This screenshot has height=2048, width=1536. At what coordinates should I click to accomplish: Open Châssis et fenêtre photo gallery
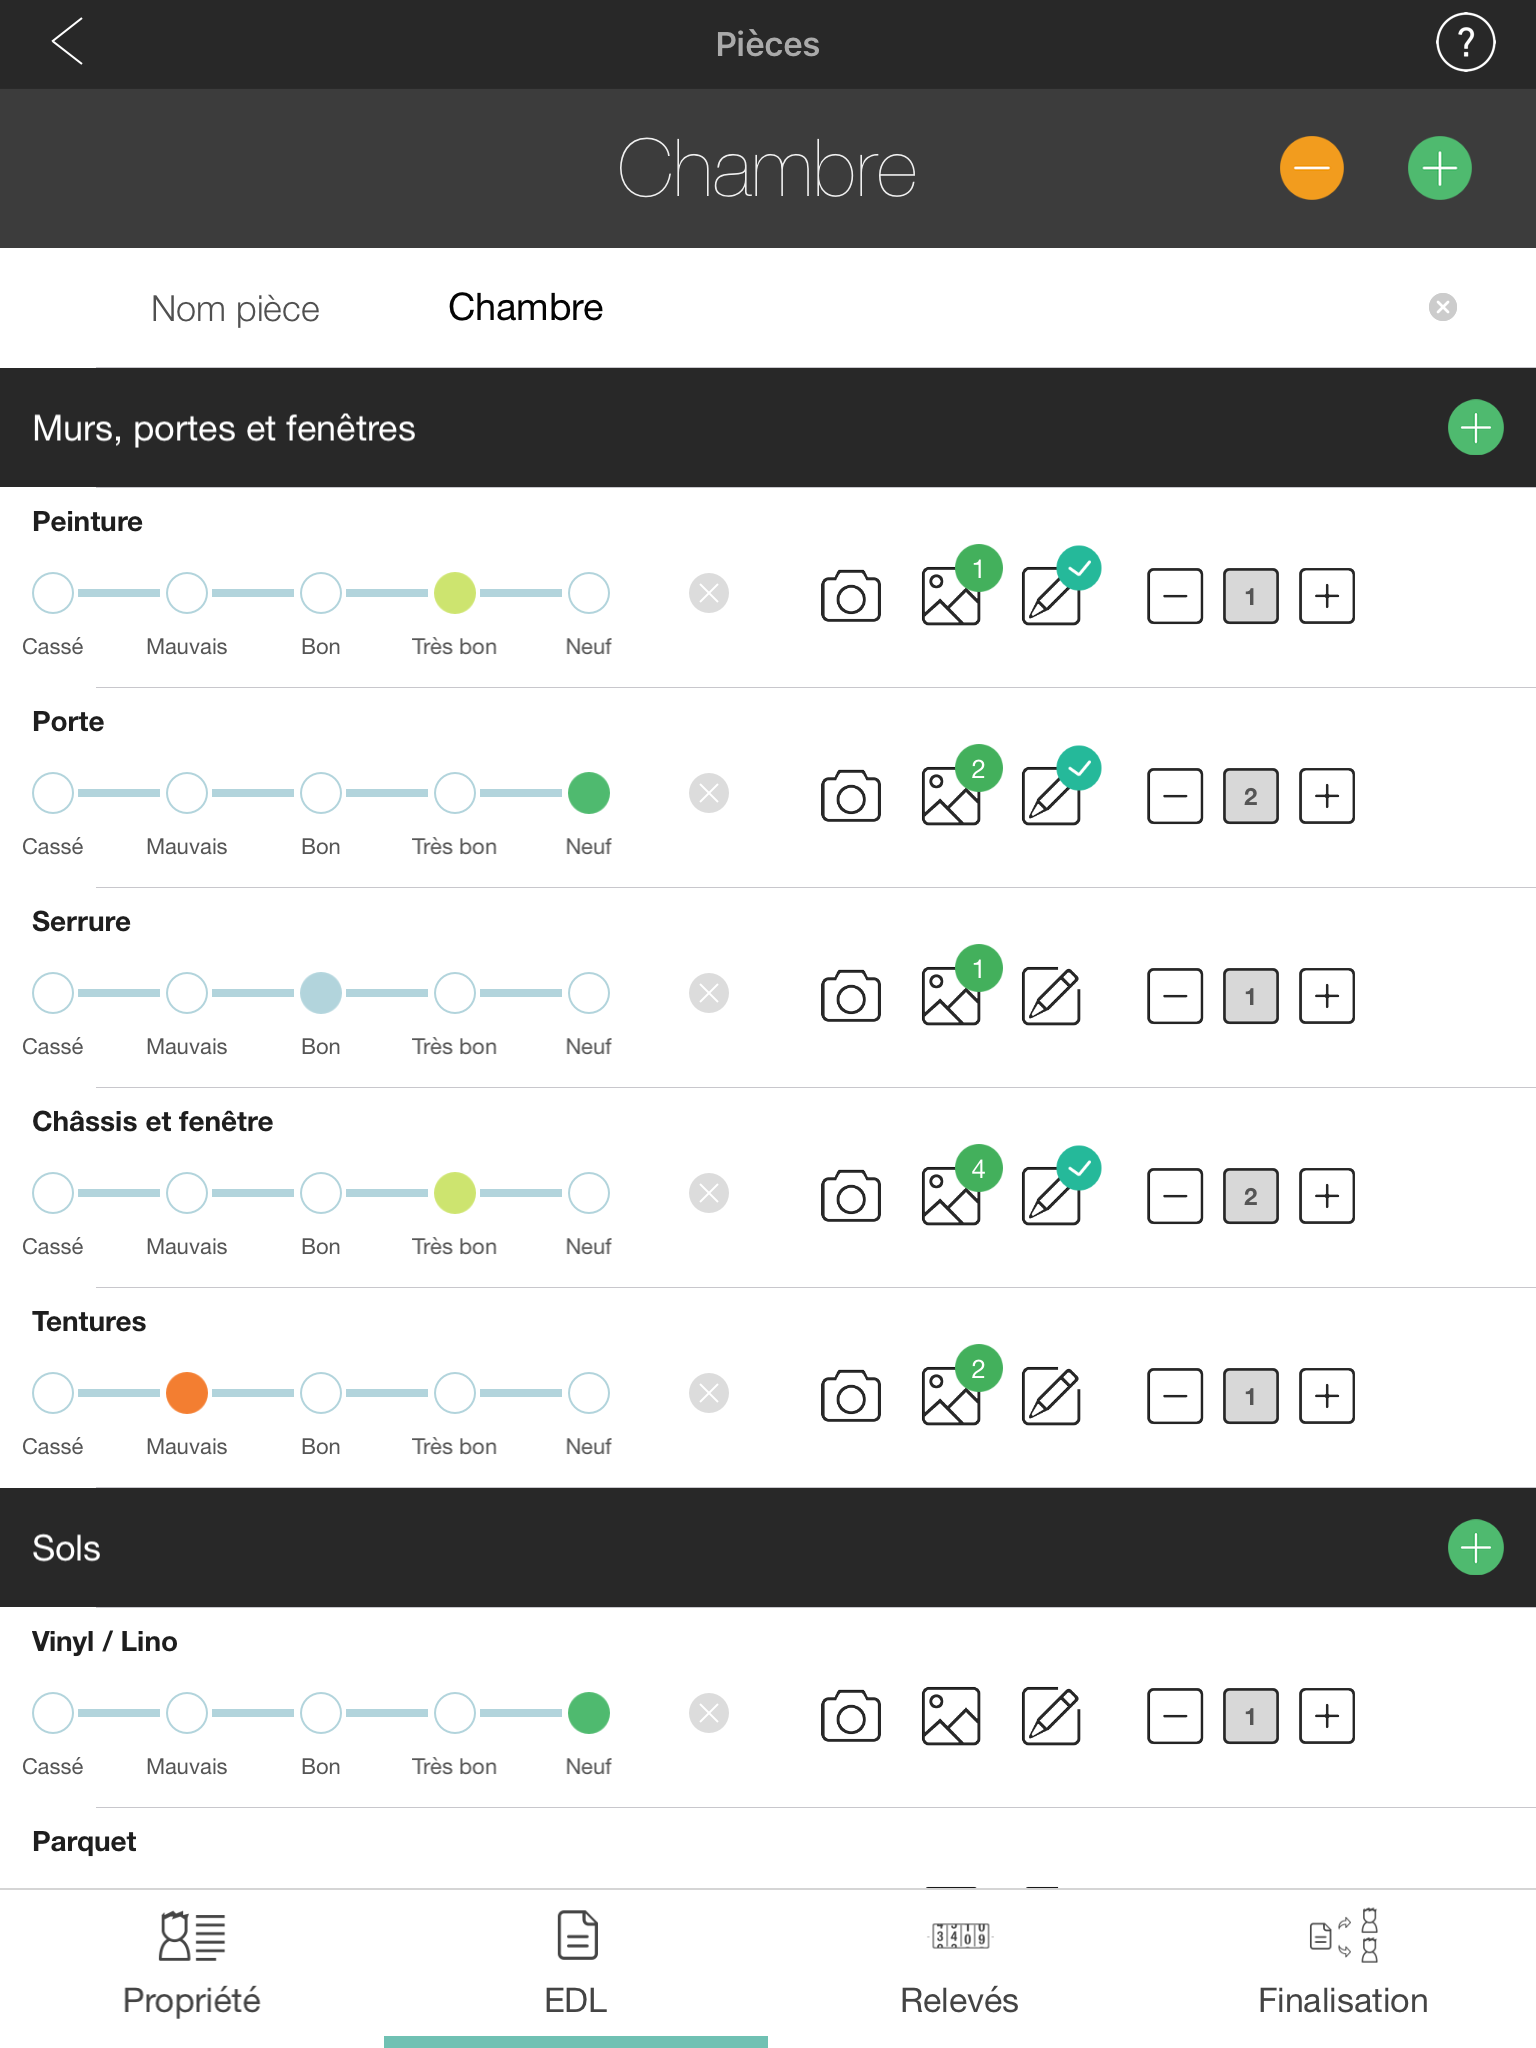[951, 1196]
